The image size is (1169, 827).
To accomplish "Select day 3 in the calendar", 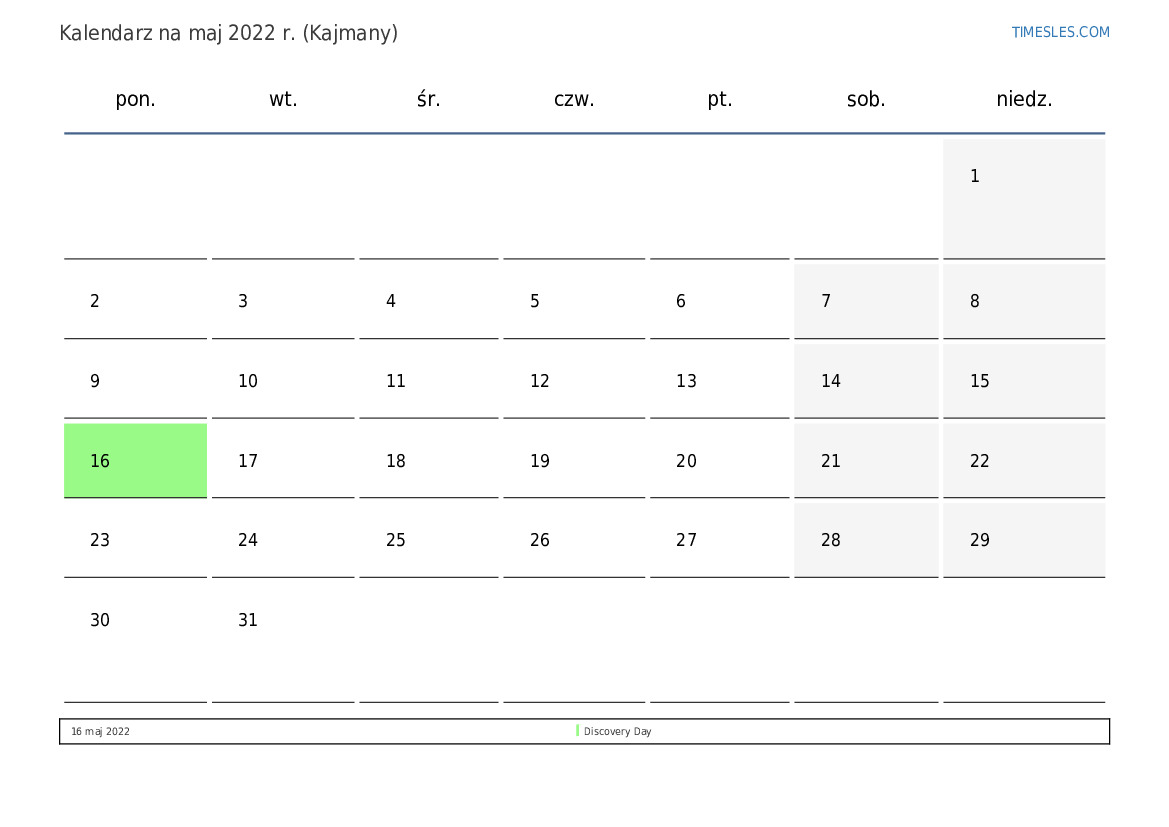I will (283, 301).
